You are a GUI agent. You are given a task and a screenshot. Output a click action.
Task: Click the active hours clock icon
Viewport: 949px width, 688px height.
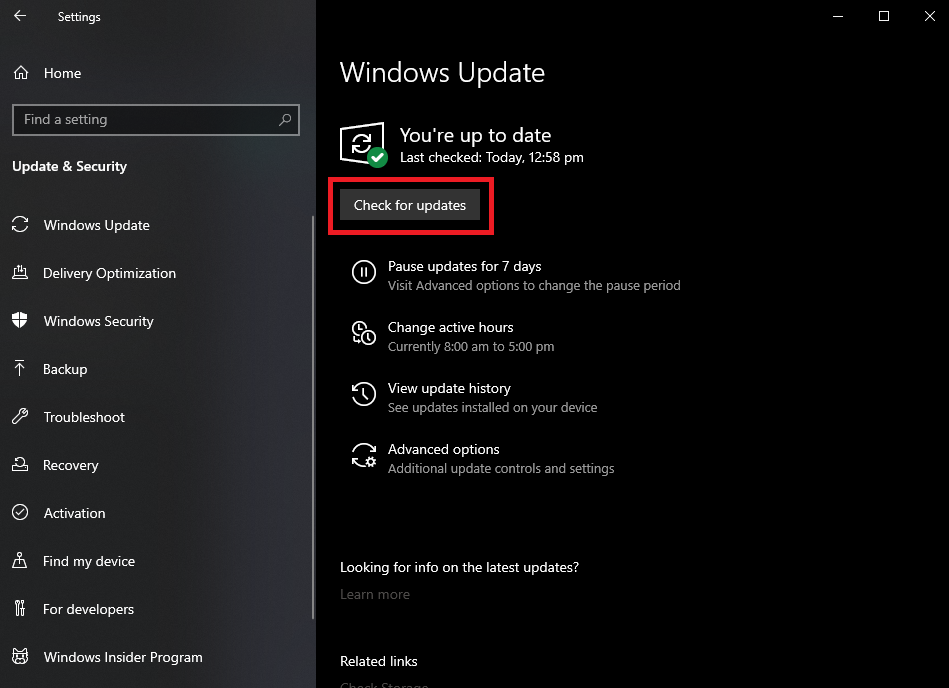(364, 333)
